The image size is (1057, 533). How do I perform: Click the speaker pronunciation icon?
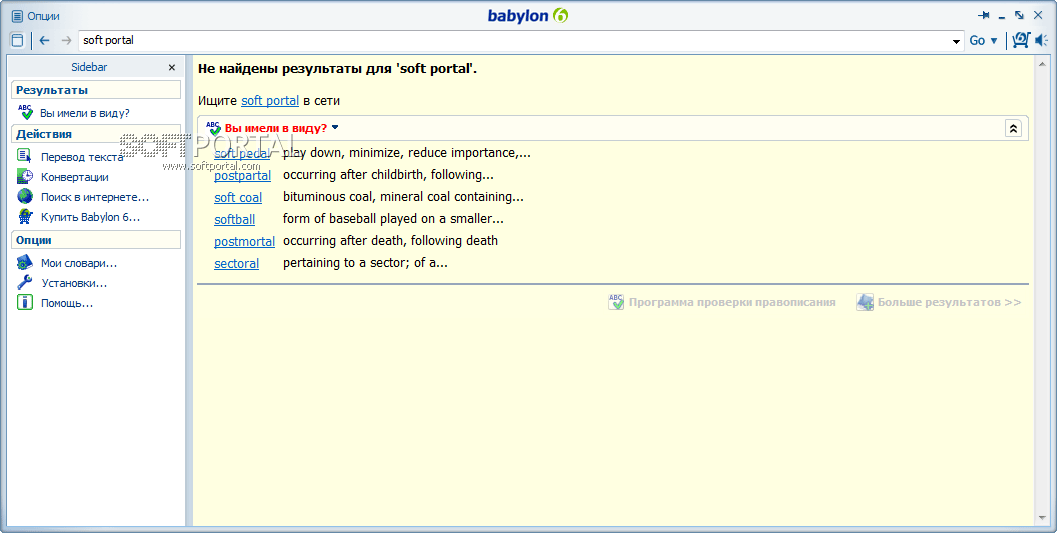point(1041,40)
